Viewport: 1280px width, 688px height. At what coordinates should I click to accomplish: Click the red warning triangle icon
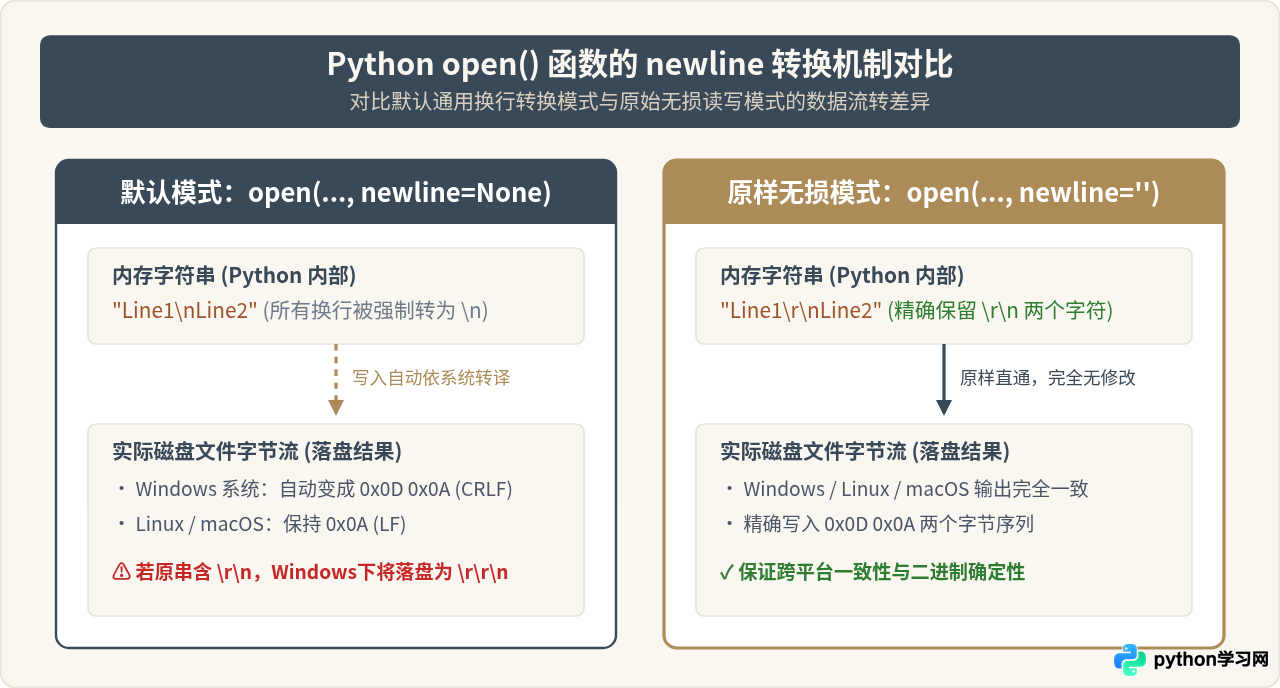pyautogui.click(x=122, y=572)
